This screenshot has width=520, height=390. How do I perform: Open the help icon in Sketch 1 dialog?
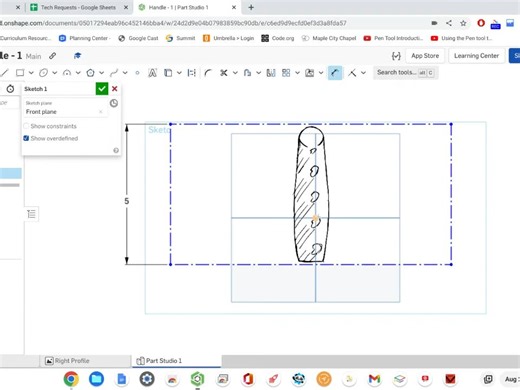click(116, 150)
